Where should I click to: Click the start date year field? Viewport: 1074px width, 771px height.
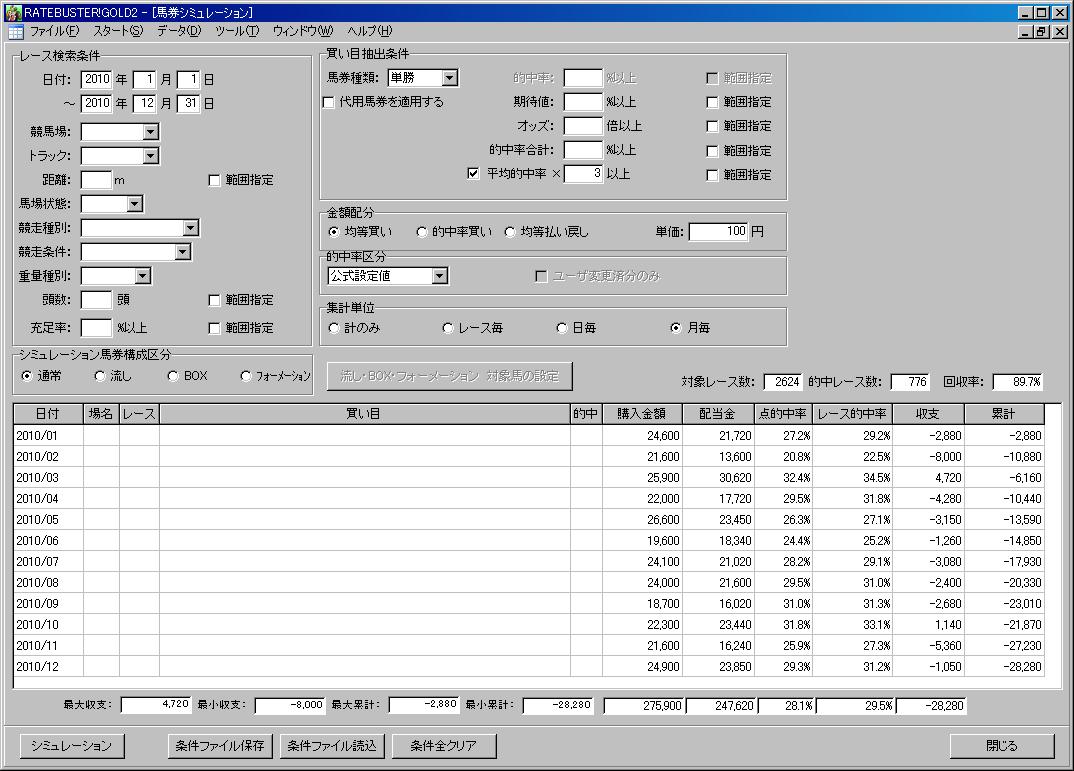click(x=97, y=79)
